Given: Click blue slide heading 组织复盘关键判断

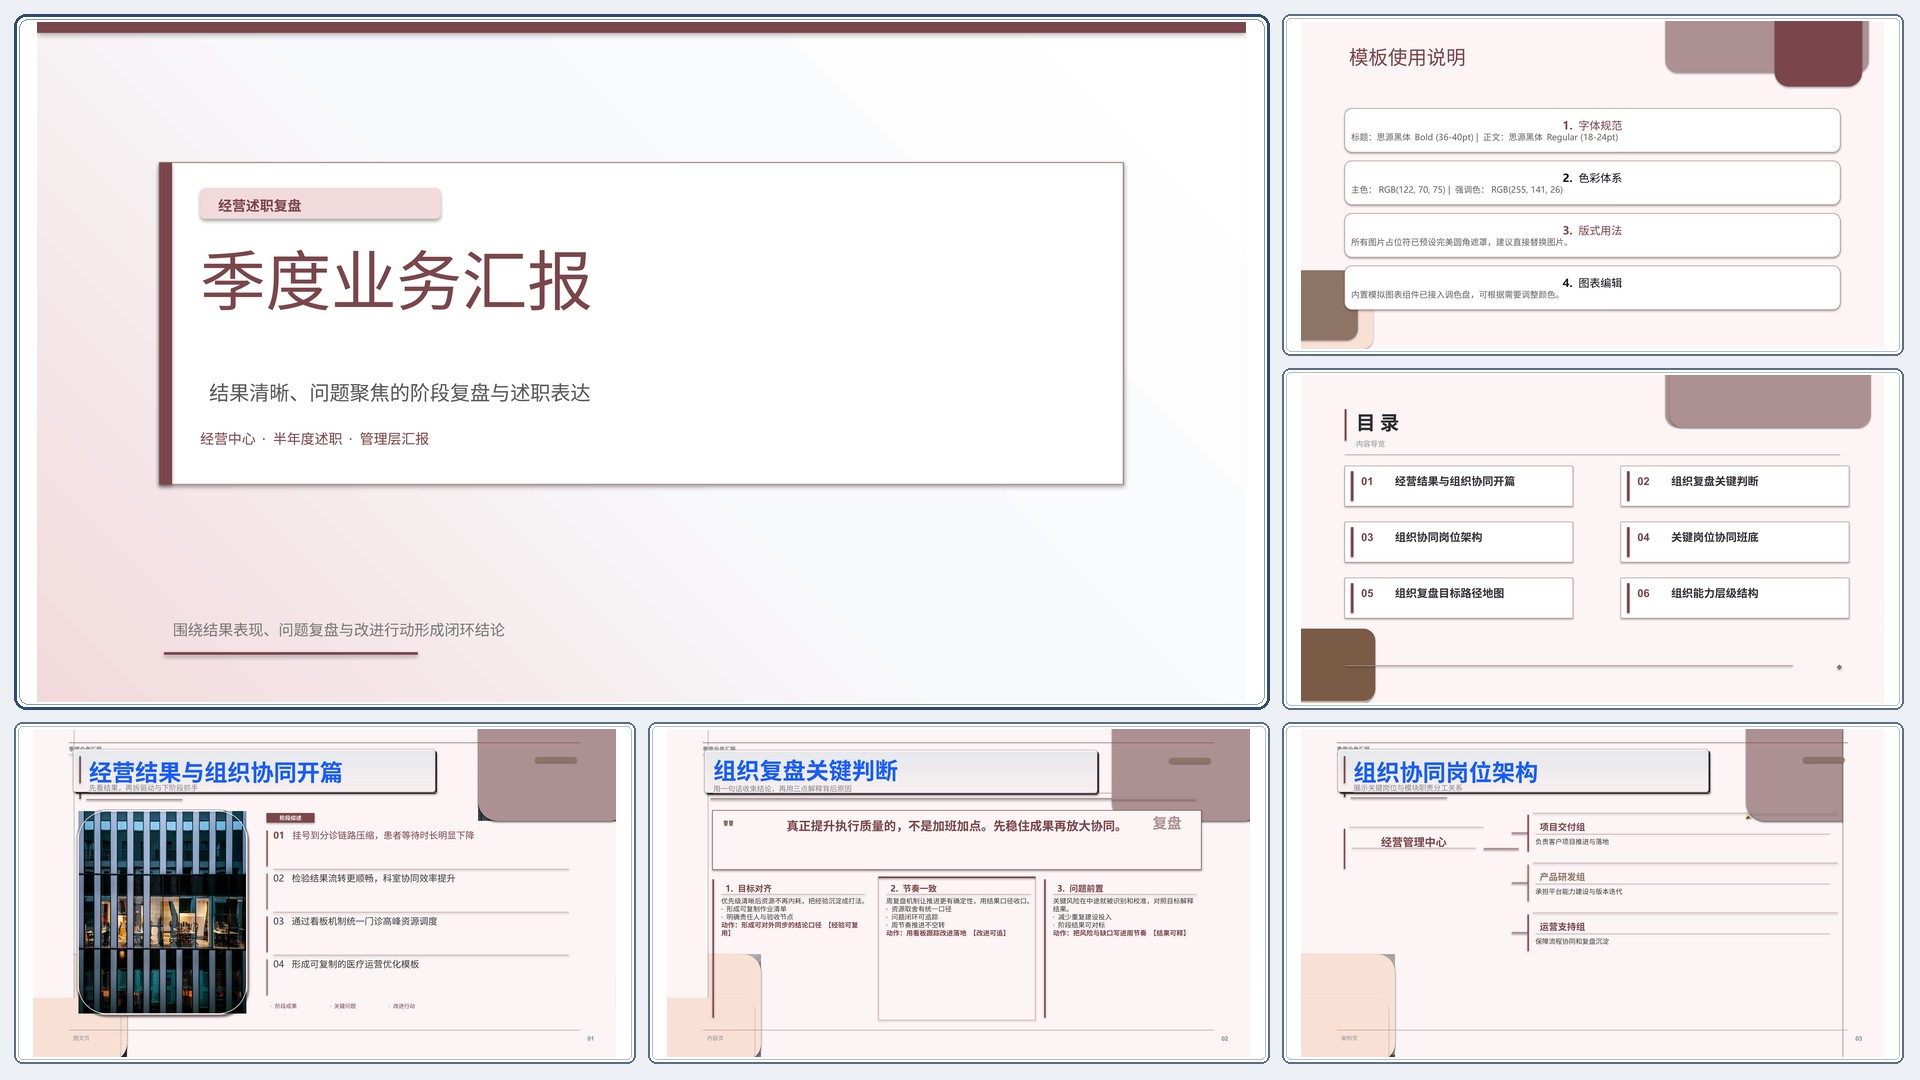Looking at the screenshot, I should tap(805, 771).
